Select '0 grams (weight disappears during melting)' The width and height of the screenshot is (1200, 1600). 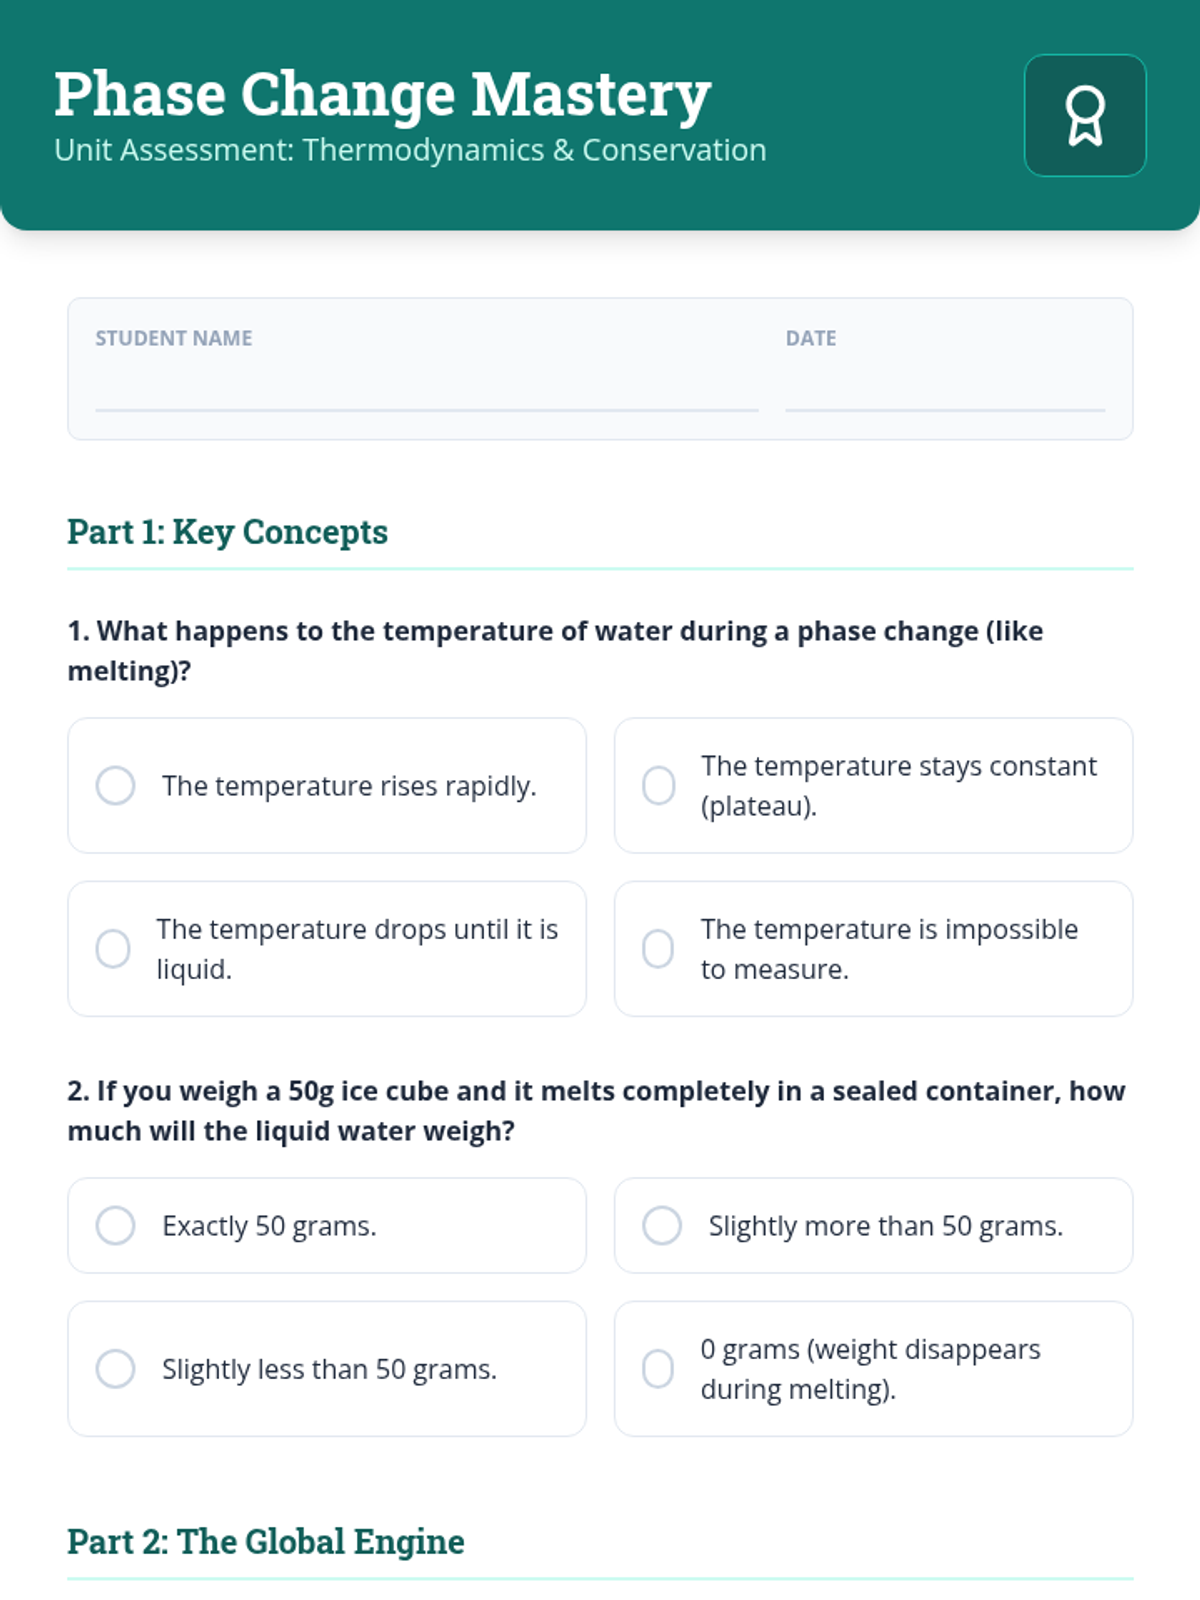coord(658,1369)
